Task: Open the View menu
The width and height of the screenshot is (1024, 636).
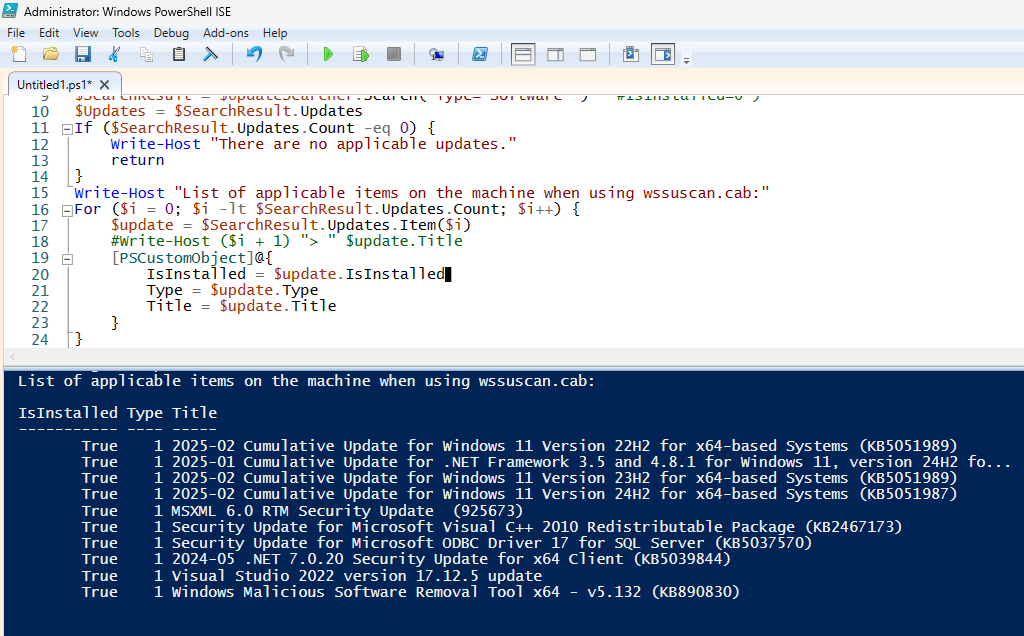Action: click(x=86, y=33)
